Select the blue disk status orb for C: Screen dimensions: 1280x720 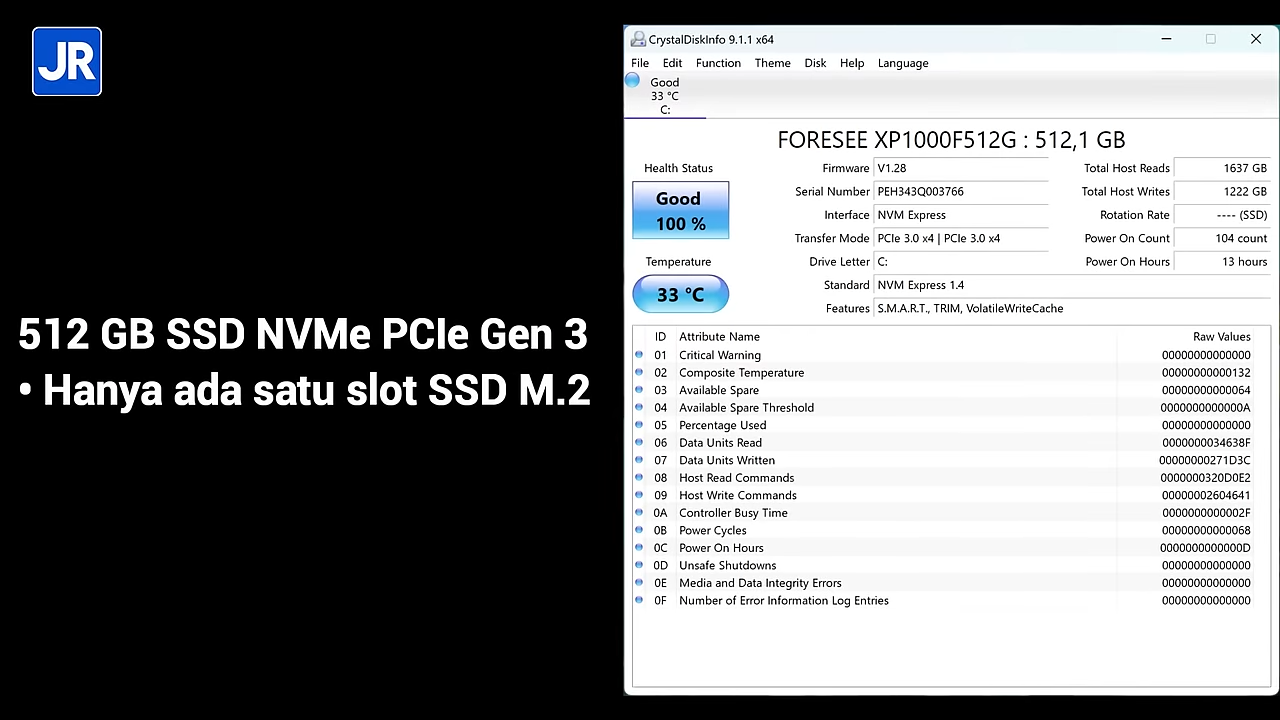point(632,80)
